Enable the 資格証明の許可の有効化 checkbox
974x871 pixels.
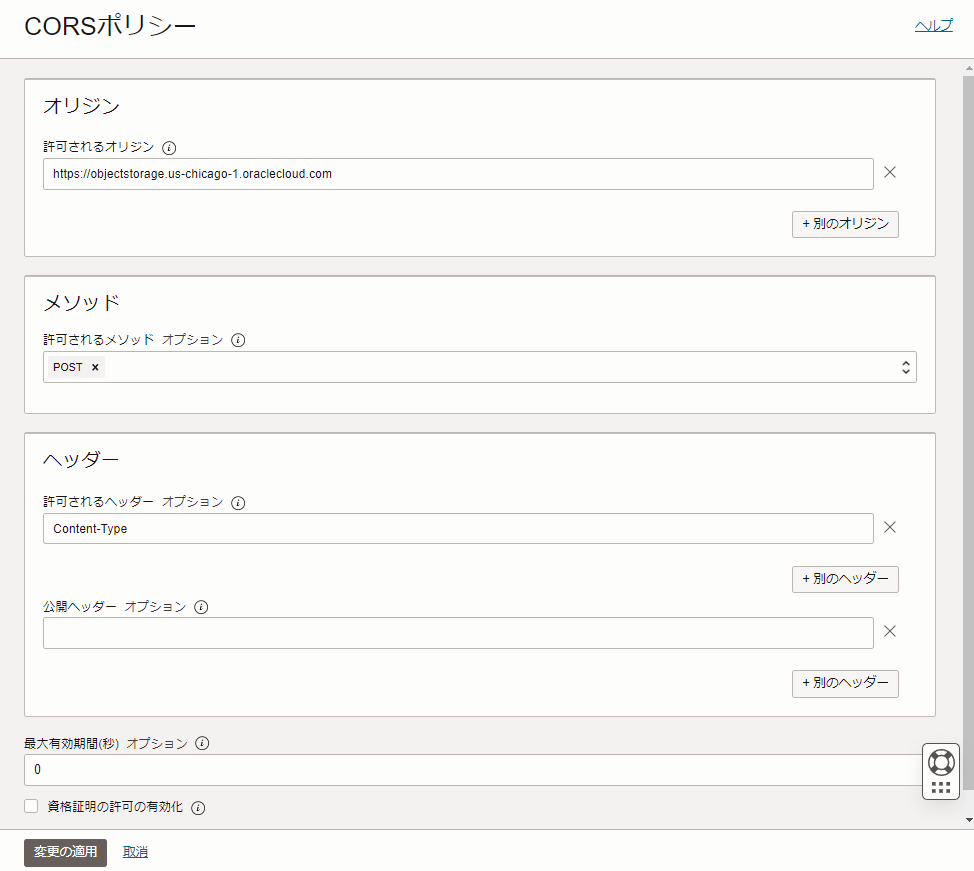tap(31, 806)
